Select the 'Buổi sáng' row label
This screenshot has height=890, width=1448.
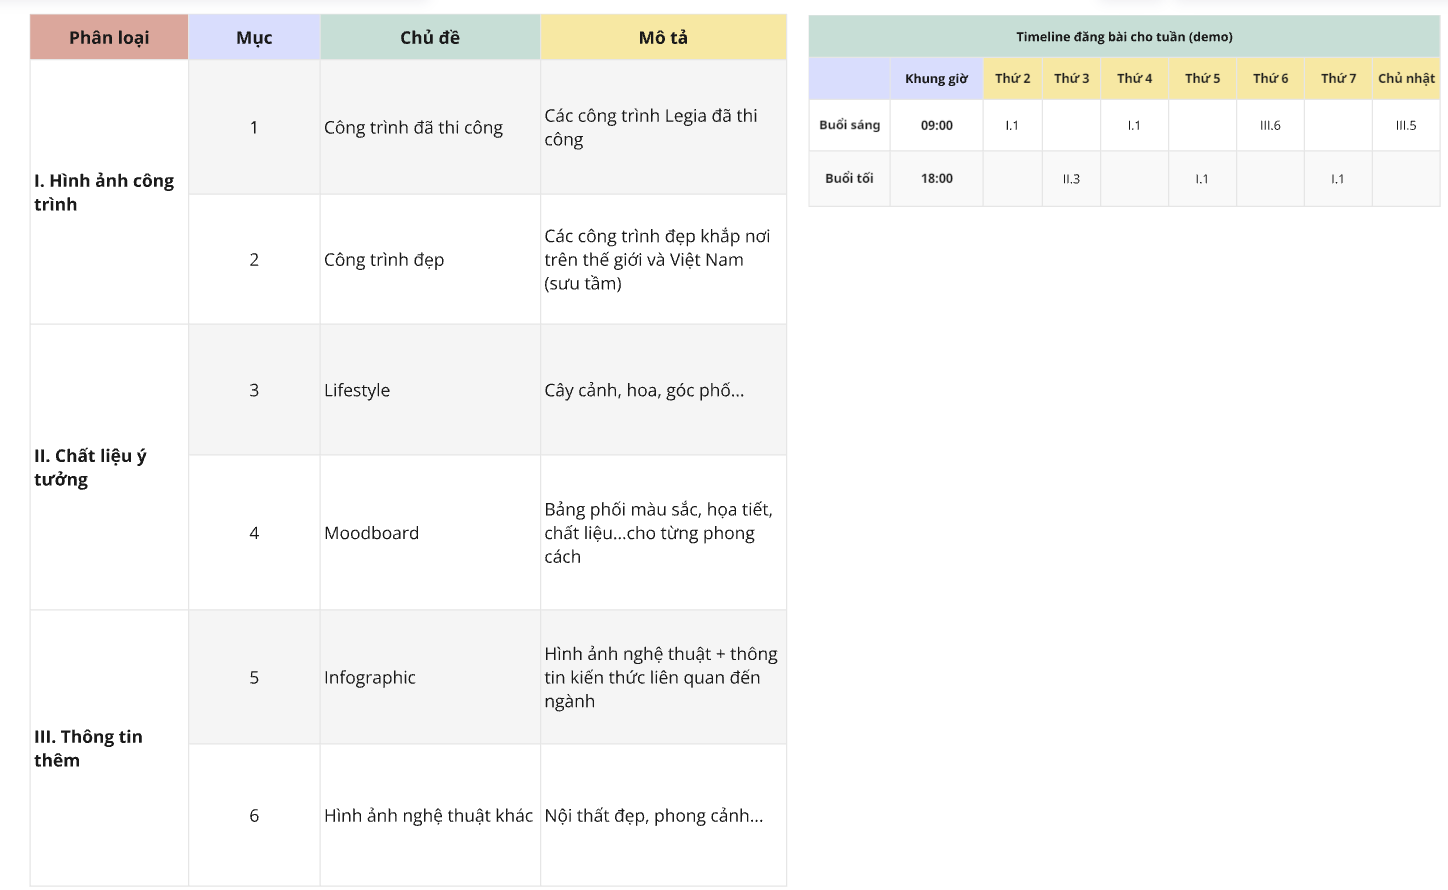click(849, 125)
